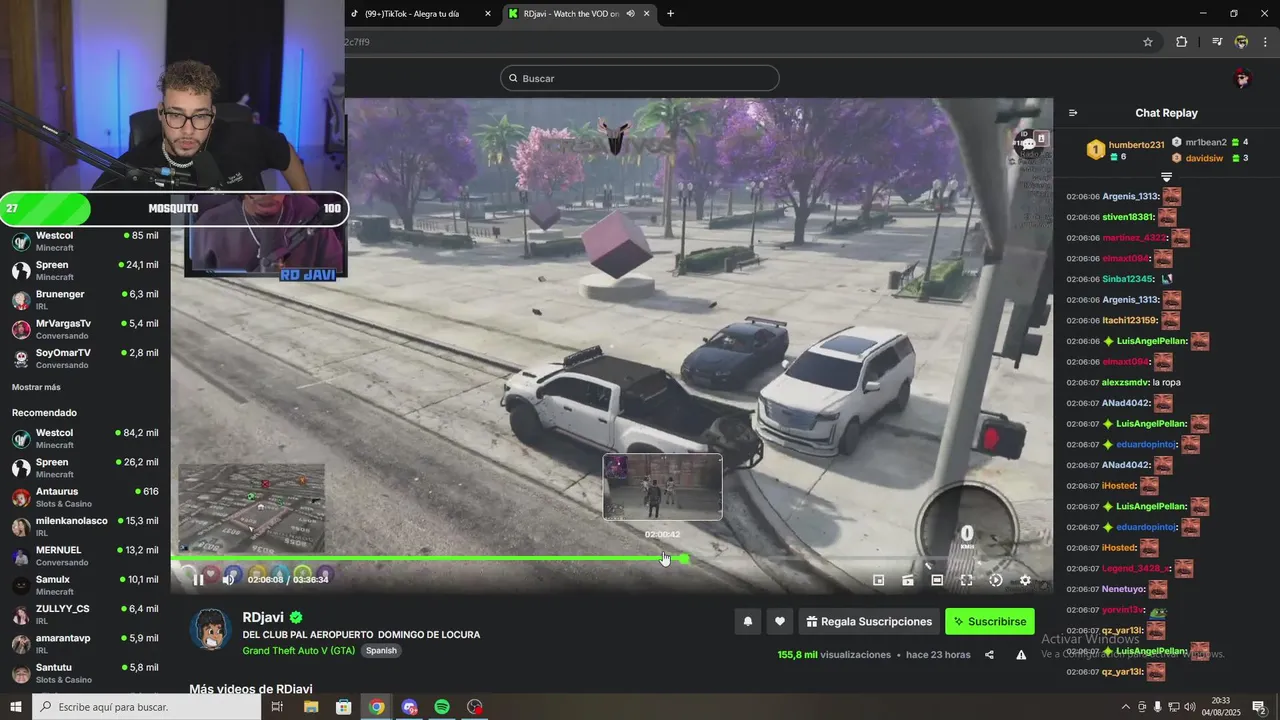Screen dimensions: 1280x720
Task: Open Chrome three-dot menu
Action: click(x=1266, y=42)
